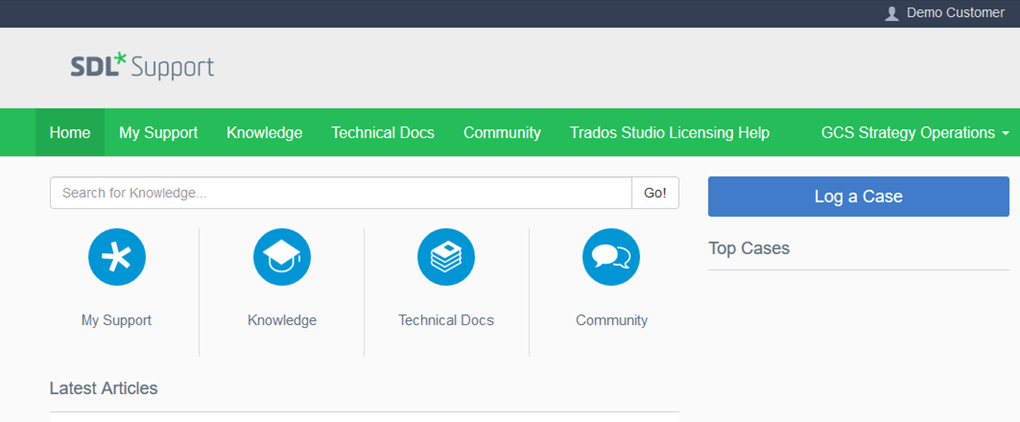Click the Community label under speech bubbles

pyautogui.click(x=611, y=321)
